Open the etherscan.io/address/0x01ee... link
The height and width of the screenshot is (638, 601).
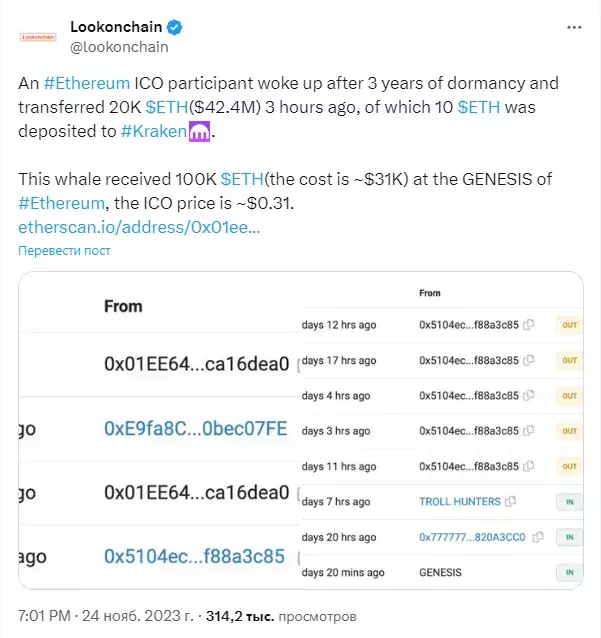[139, 227]
